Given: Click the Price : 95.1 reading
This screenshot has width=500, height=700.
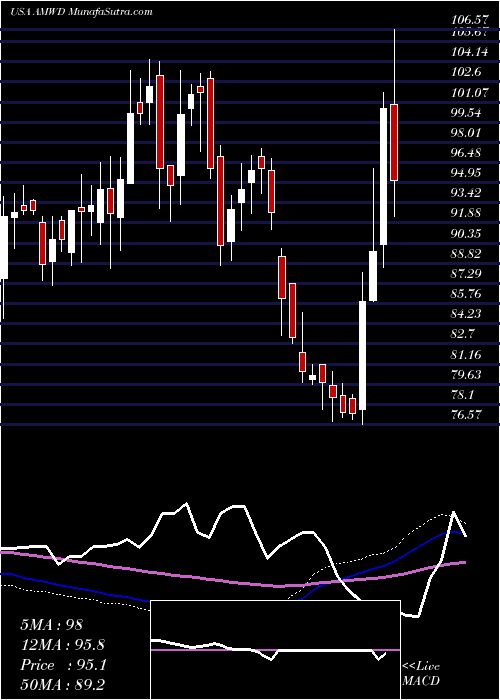Looking at the screenshot, I should coord(63,665).
